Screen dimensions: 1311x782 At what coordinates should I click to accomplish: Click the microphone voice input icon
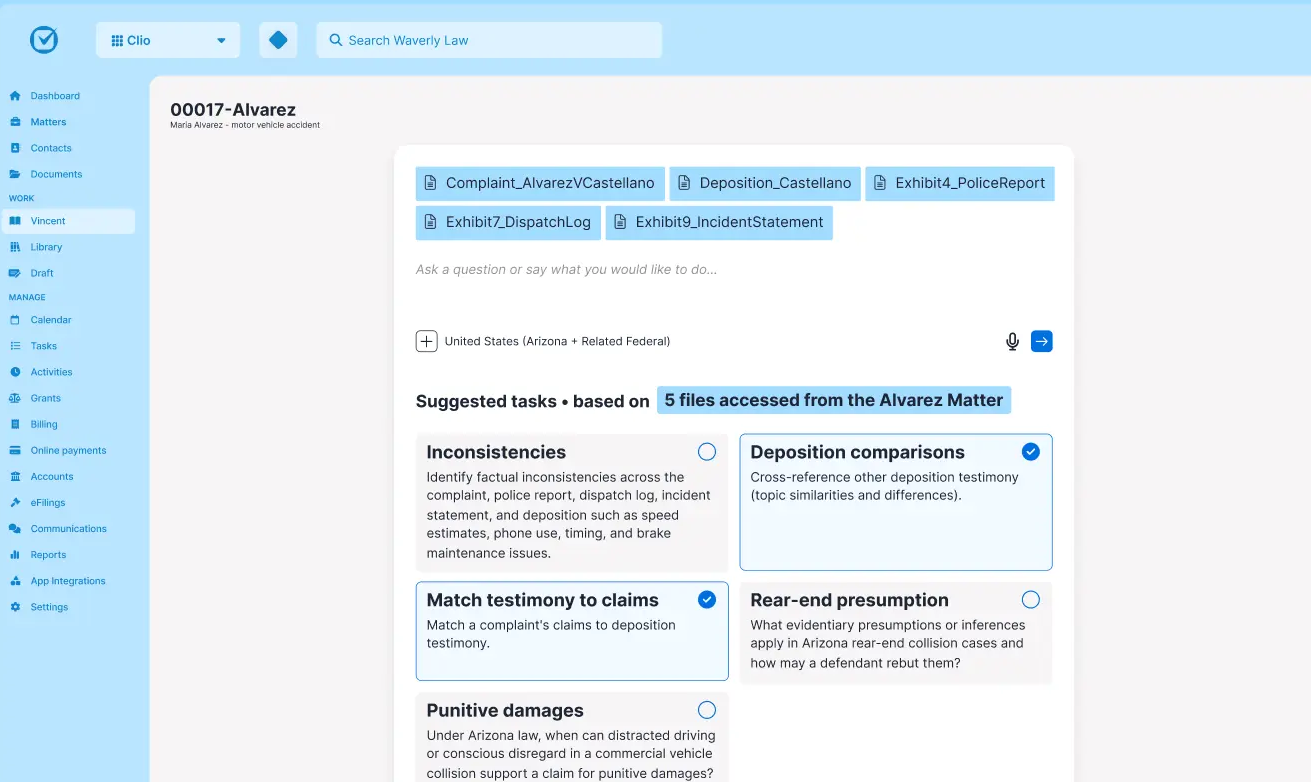click(1012, 342)
